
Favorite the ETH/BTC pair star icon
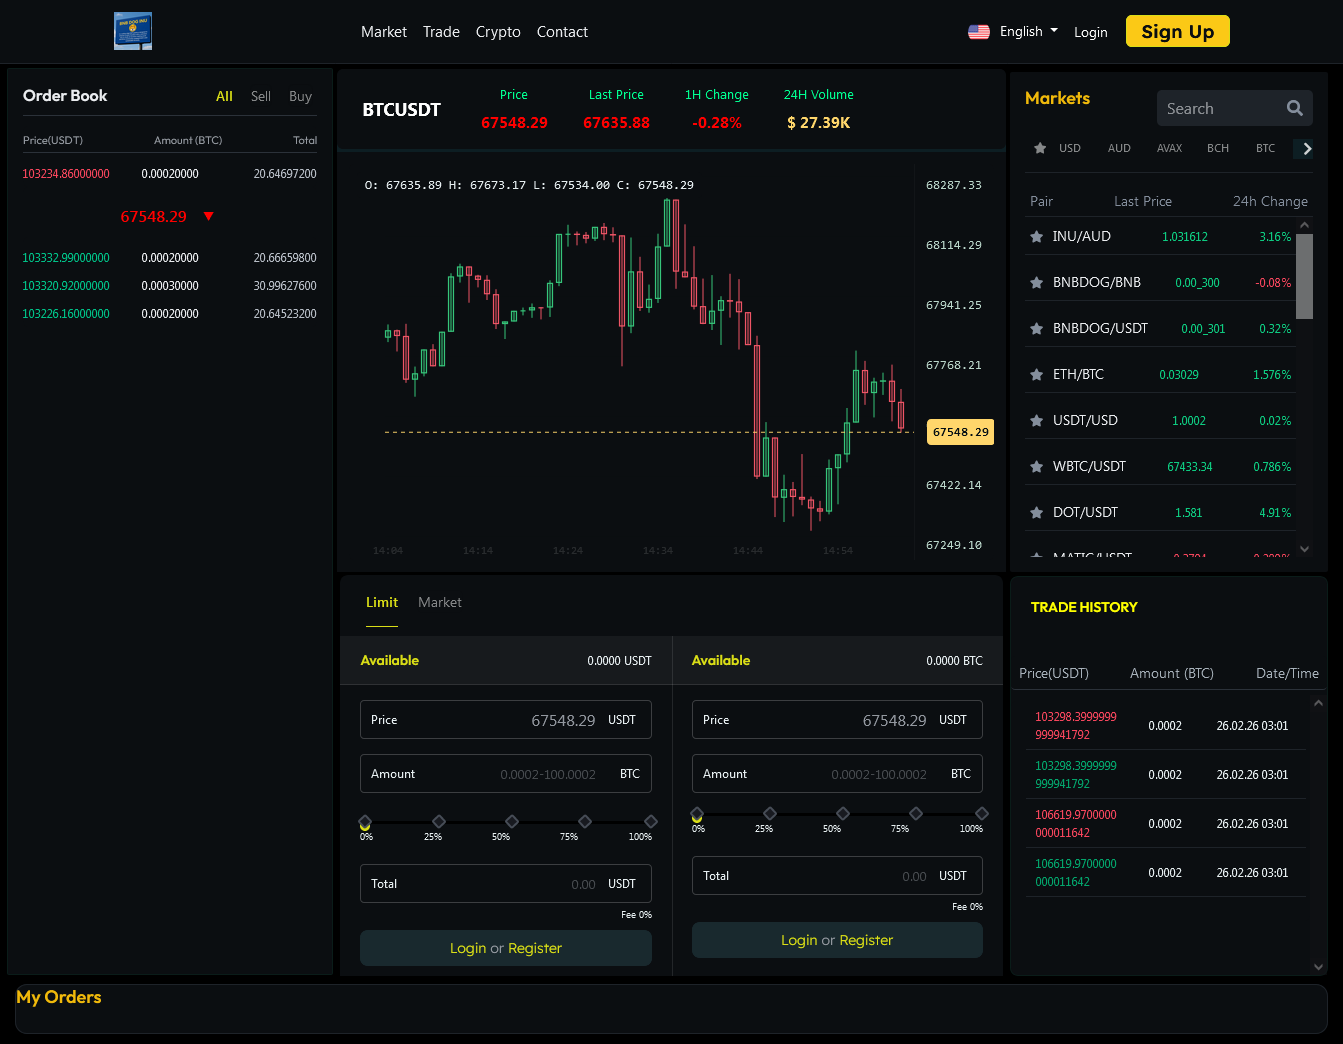[1036, 374]
